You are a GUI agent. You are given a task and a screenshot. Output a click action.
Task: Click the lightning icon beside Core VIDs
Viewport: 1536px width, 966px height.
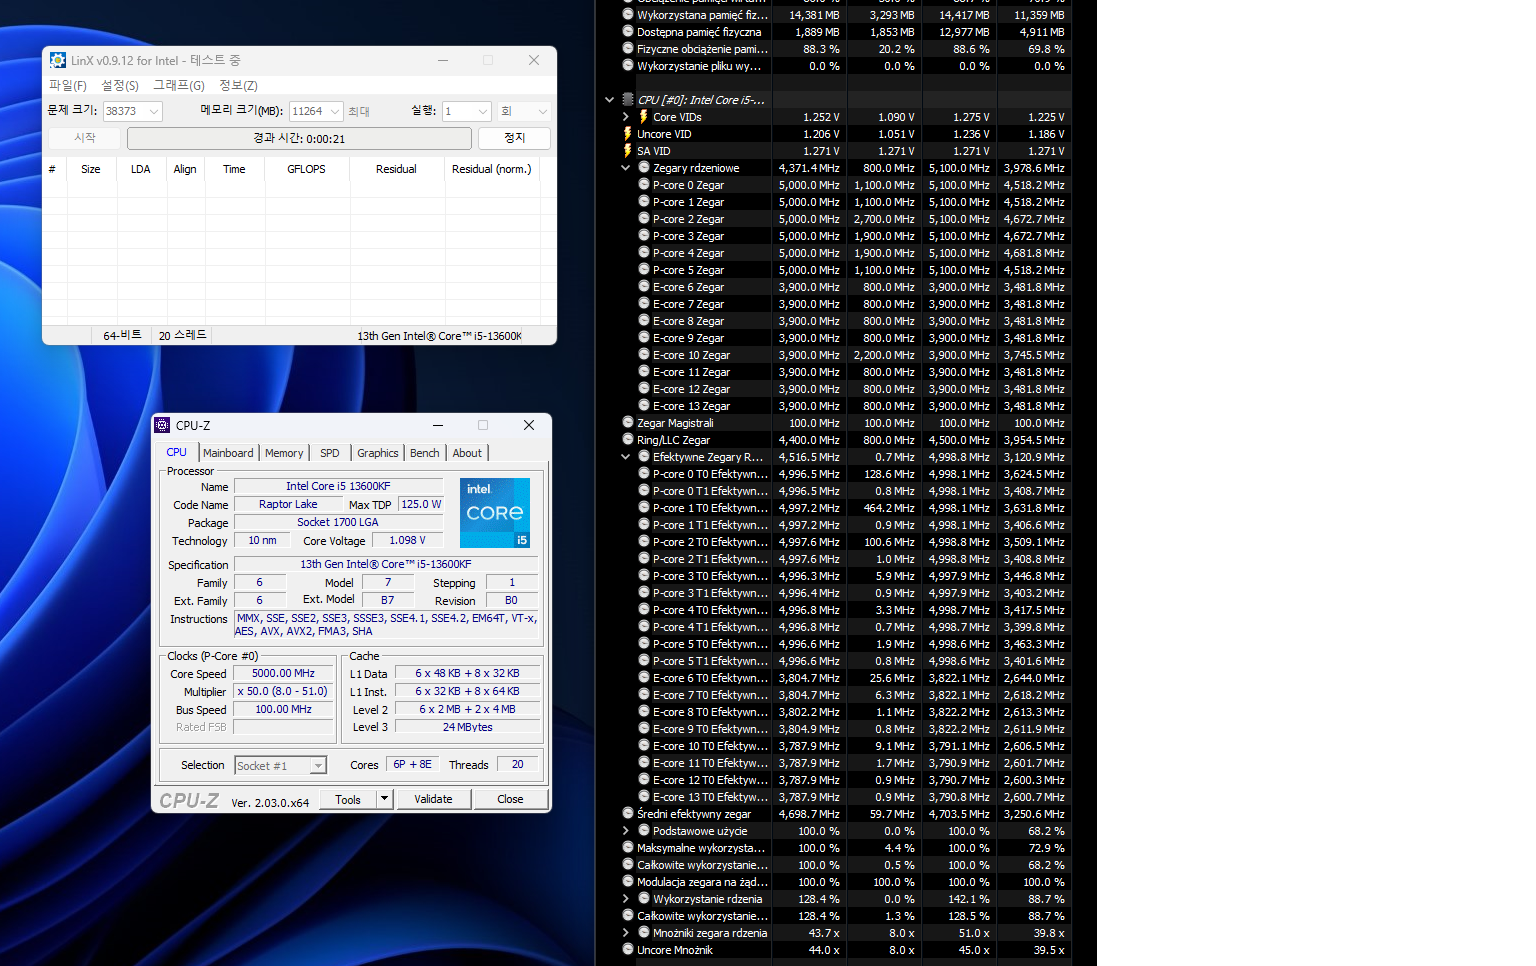pyautogui.click(x=644, y=117)
